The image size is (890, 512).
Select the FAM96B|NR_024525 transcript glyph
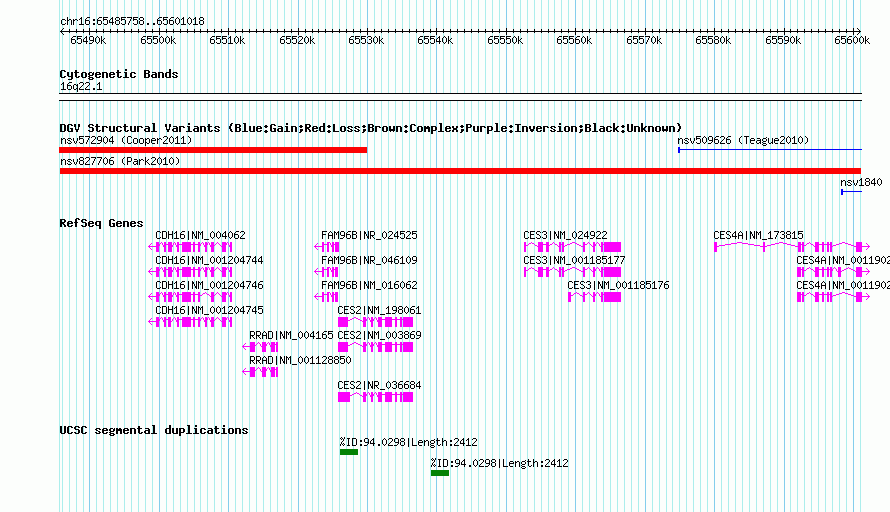click(x=326, y=247)
